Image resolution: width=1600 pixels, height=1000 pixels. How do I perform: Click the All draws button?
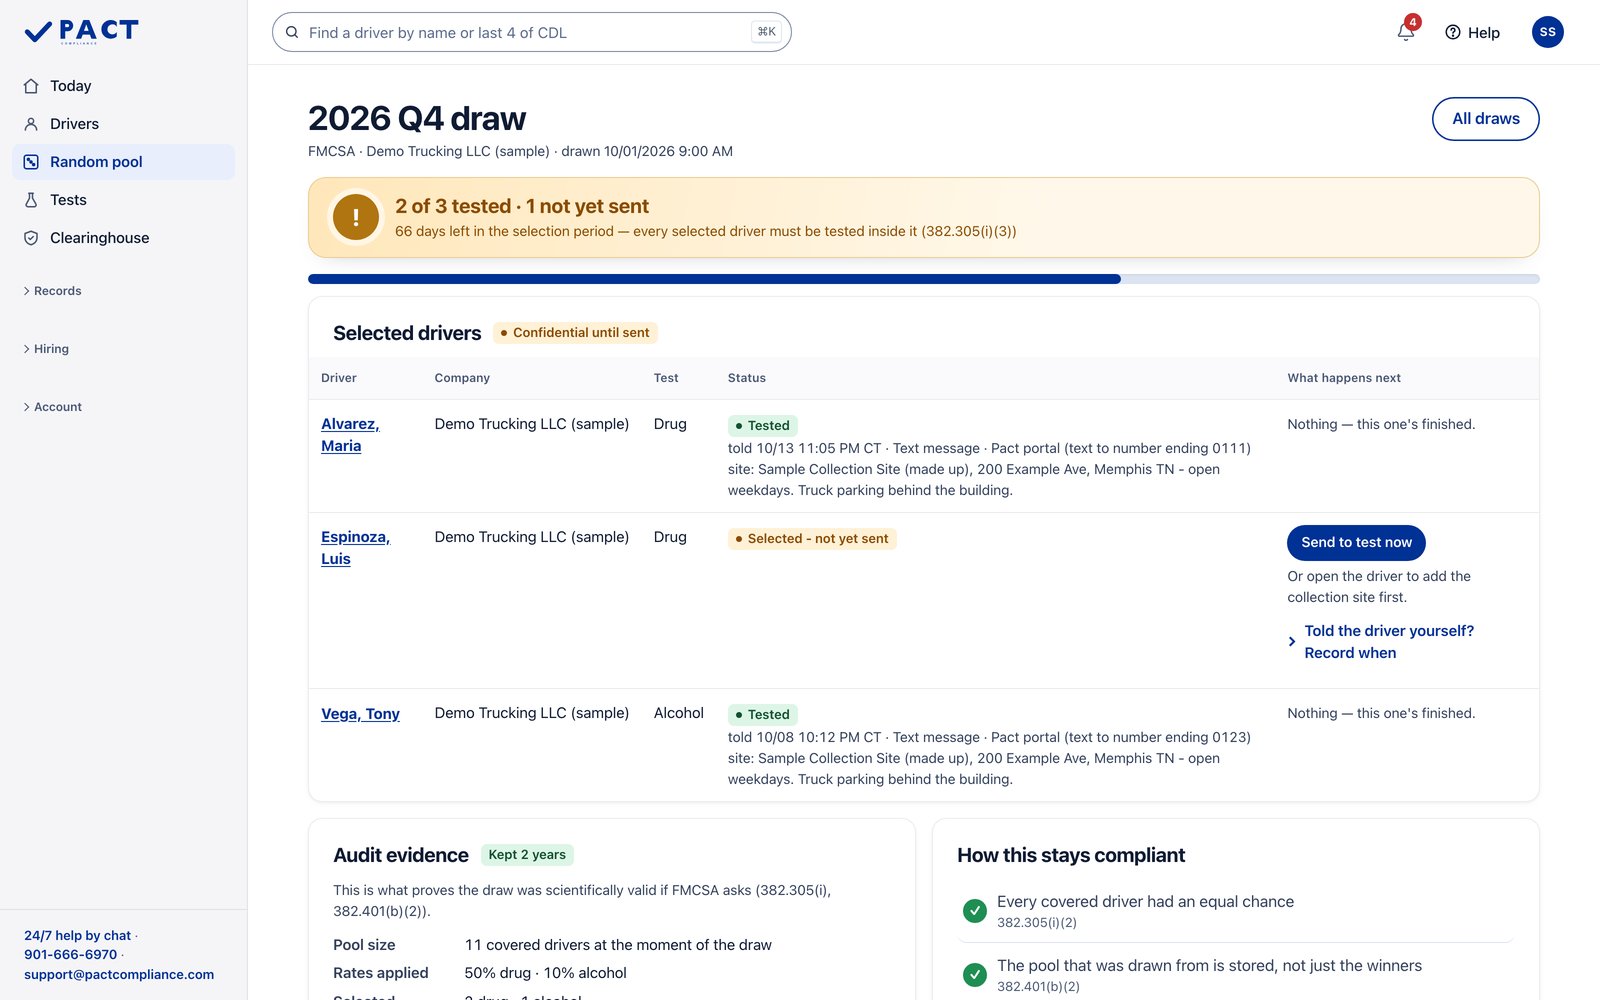click(x=1486, y=119)
